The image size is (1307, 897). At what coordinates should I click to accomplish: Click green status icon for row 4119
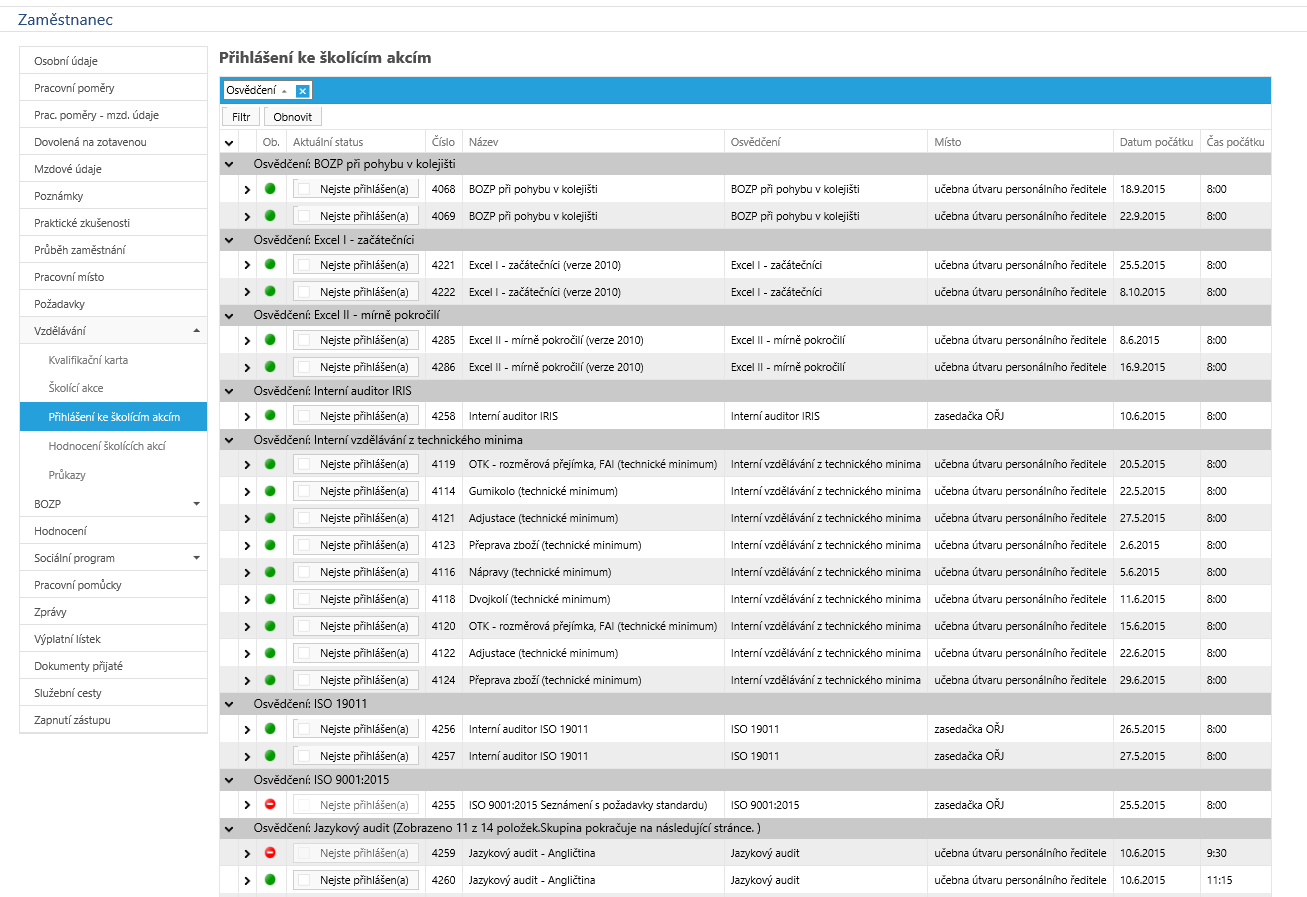270,463
